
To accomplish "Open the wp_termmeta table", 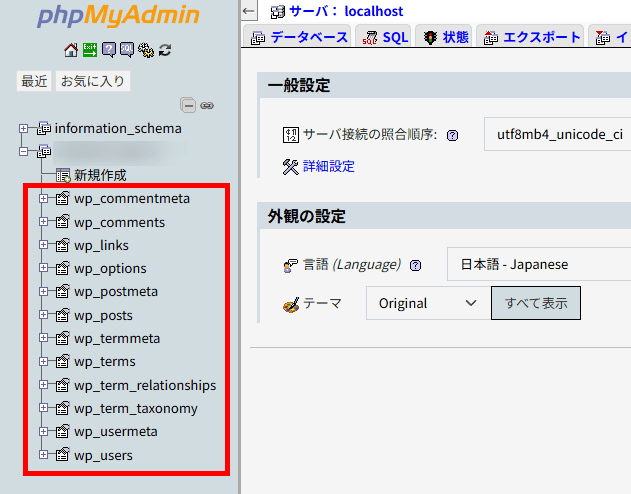I will (117, 339).
